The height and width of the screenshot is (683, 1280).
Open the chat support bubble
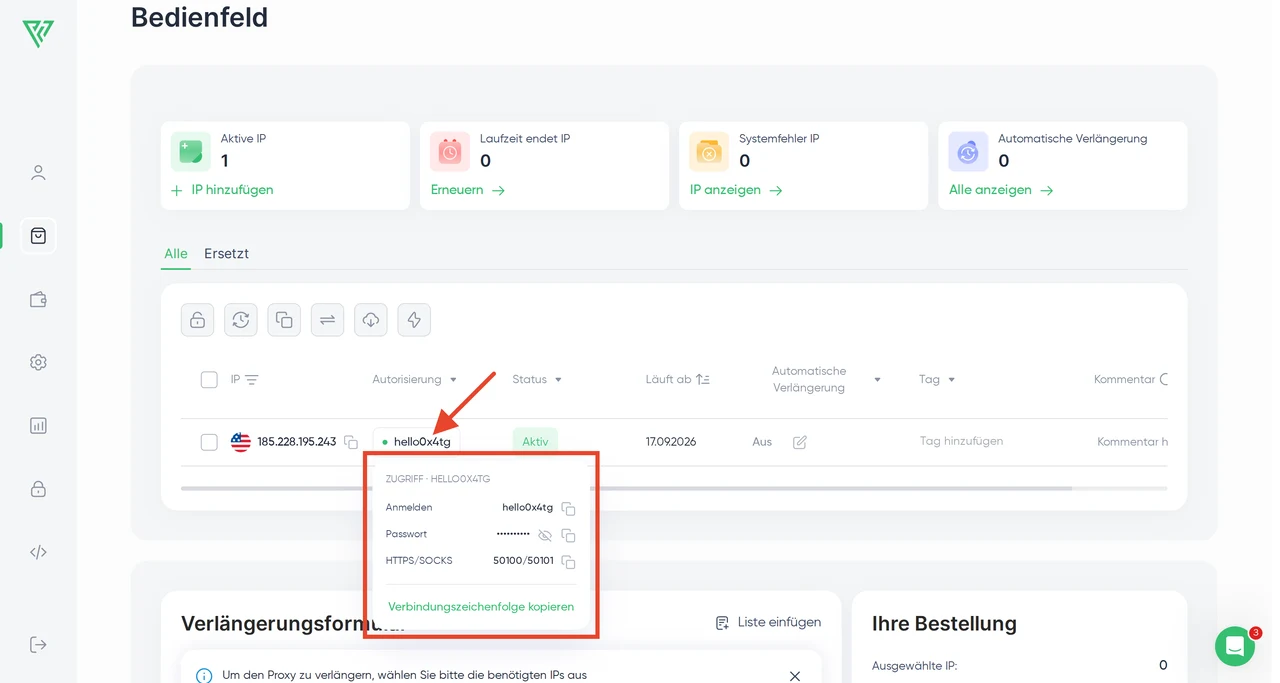1235,646
